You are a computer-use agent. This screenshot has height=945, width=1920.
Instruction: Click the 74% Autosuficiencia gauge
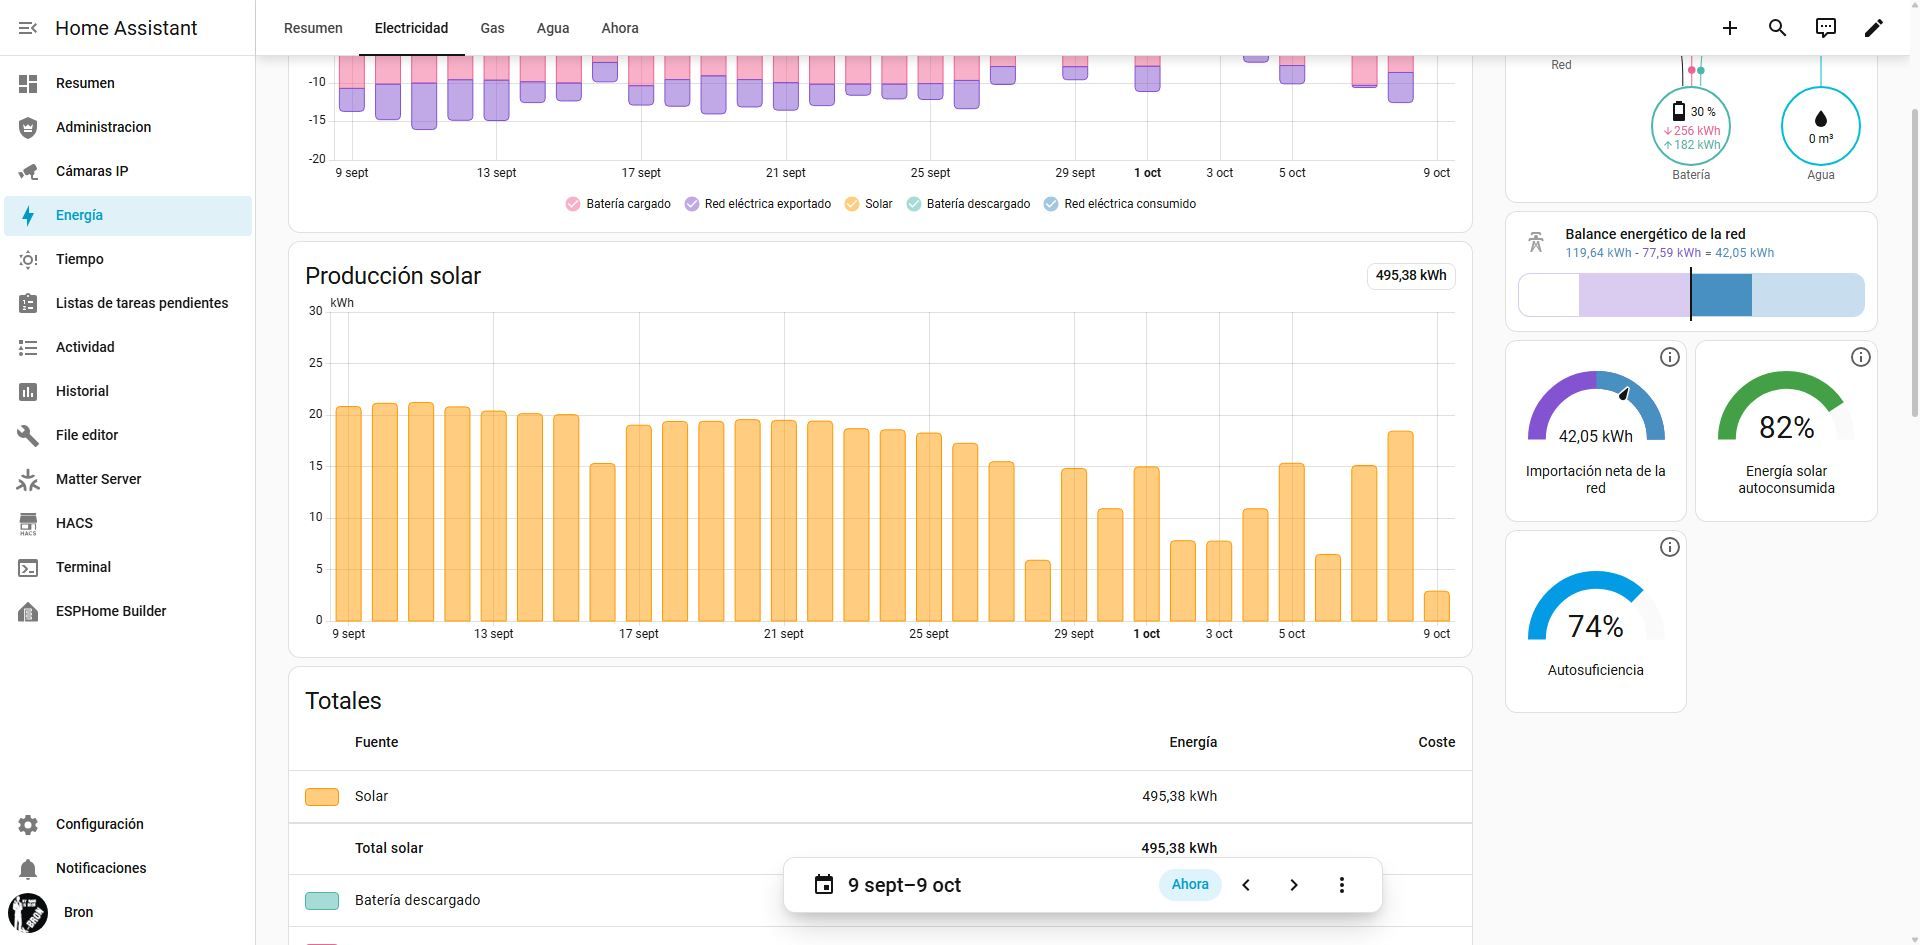(x=1596, y=608)
